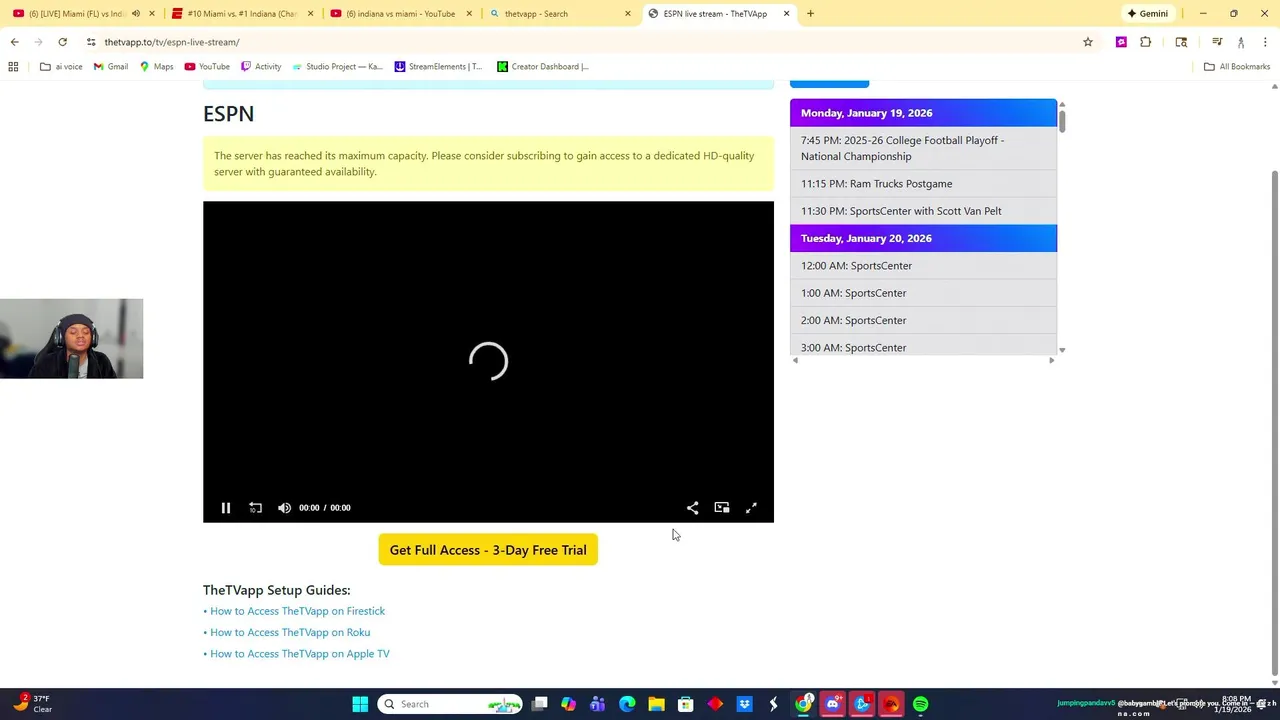Screen dimensions: 1280x720
Task: Open the Studio Project bookmark
Action: tap(337, 67)
